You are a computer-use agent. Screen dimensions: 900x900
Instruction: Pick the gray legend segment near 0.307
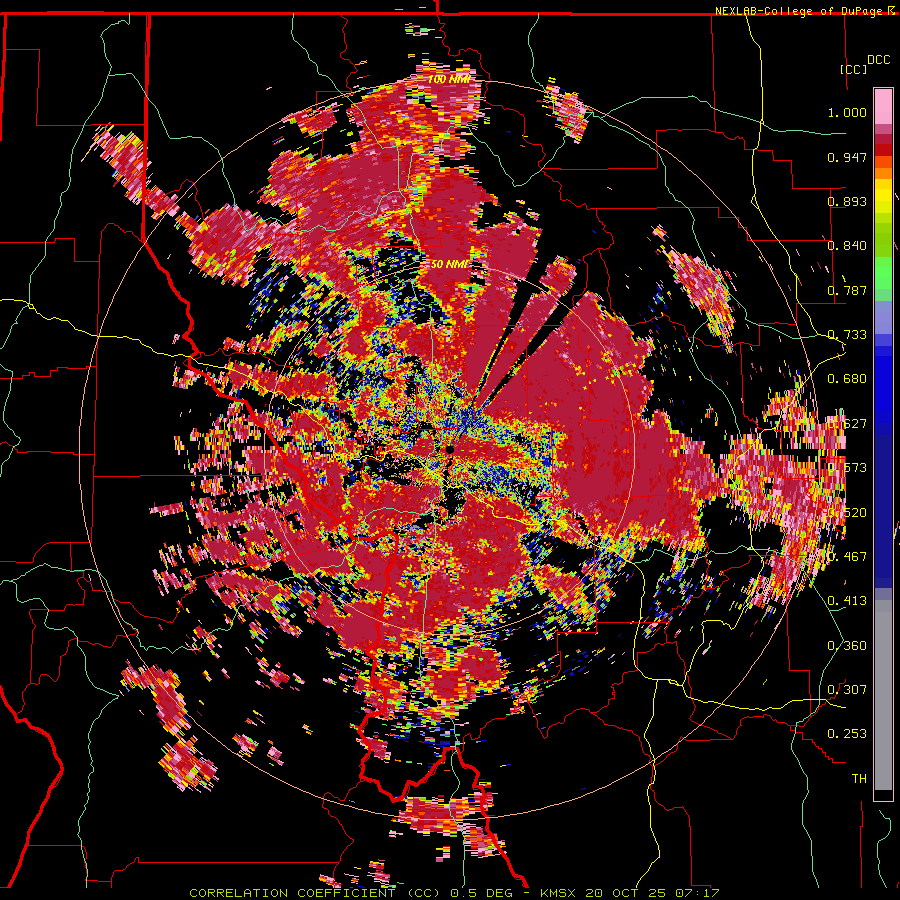tap(883, 695)
